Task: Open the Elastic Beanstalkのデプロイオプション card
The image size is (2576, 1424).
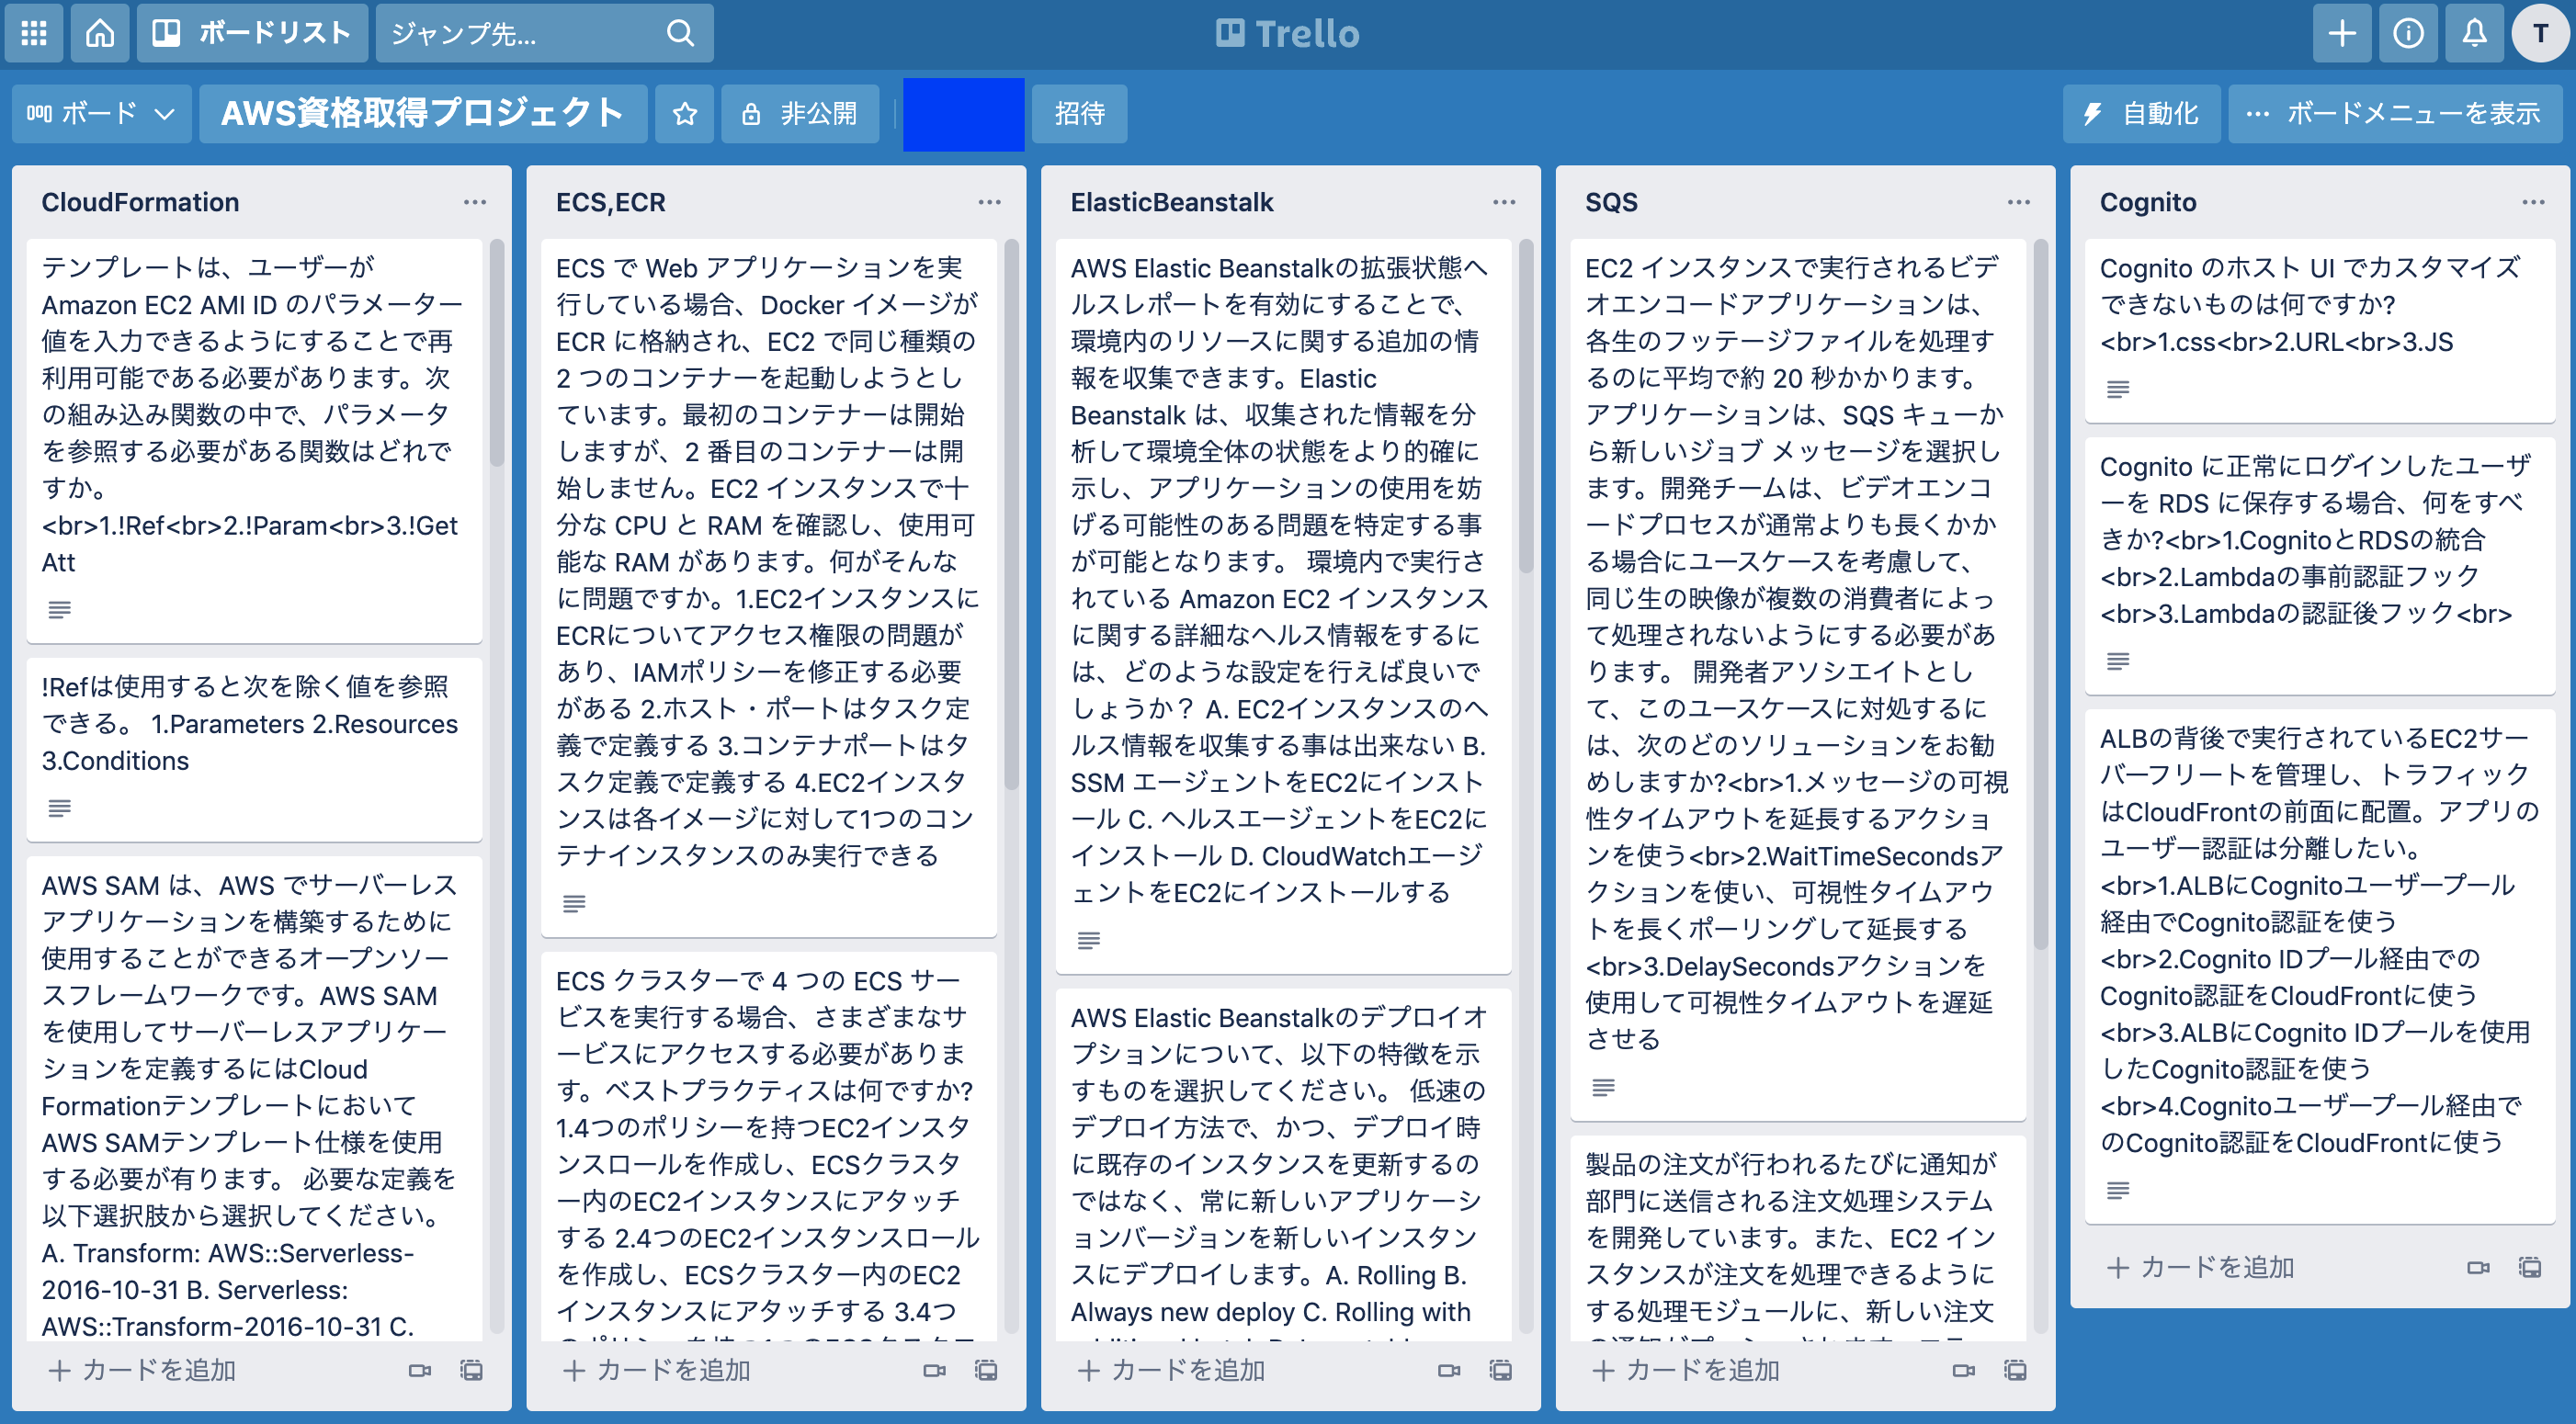Action: click(1284, 1164)
